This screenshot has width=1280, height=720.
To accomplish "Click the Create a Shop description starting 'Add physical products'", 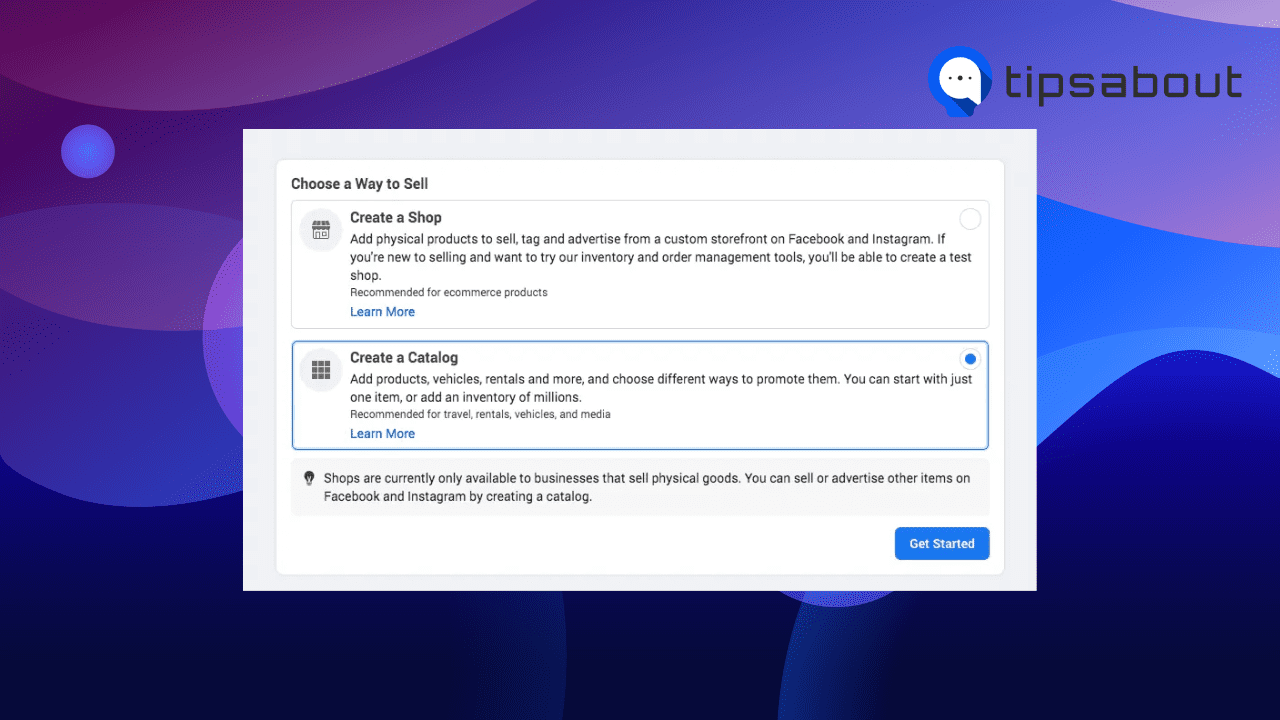I will tap(661, 257).
